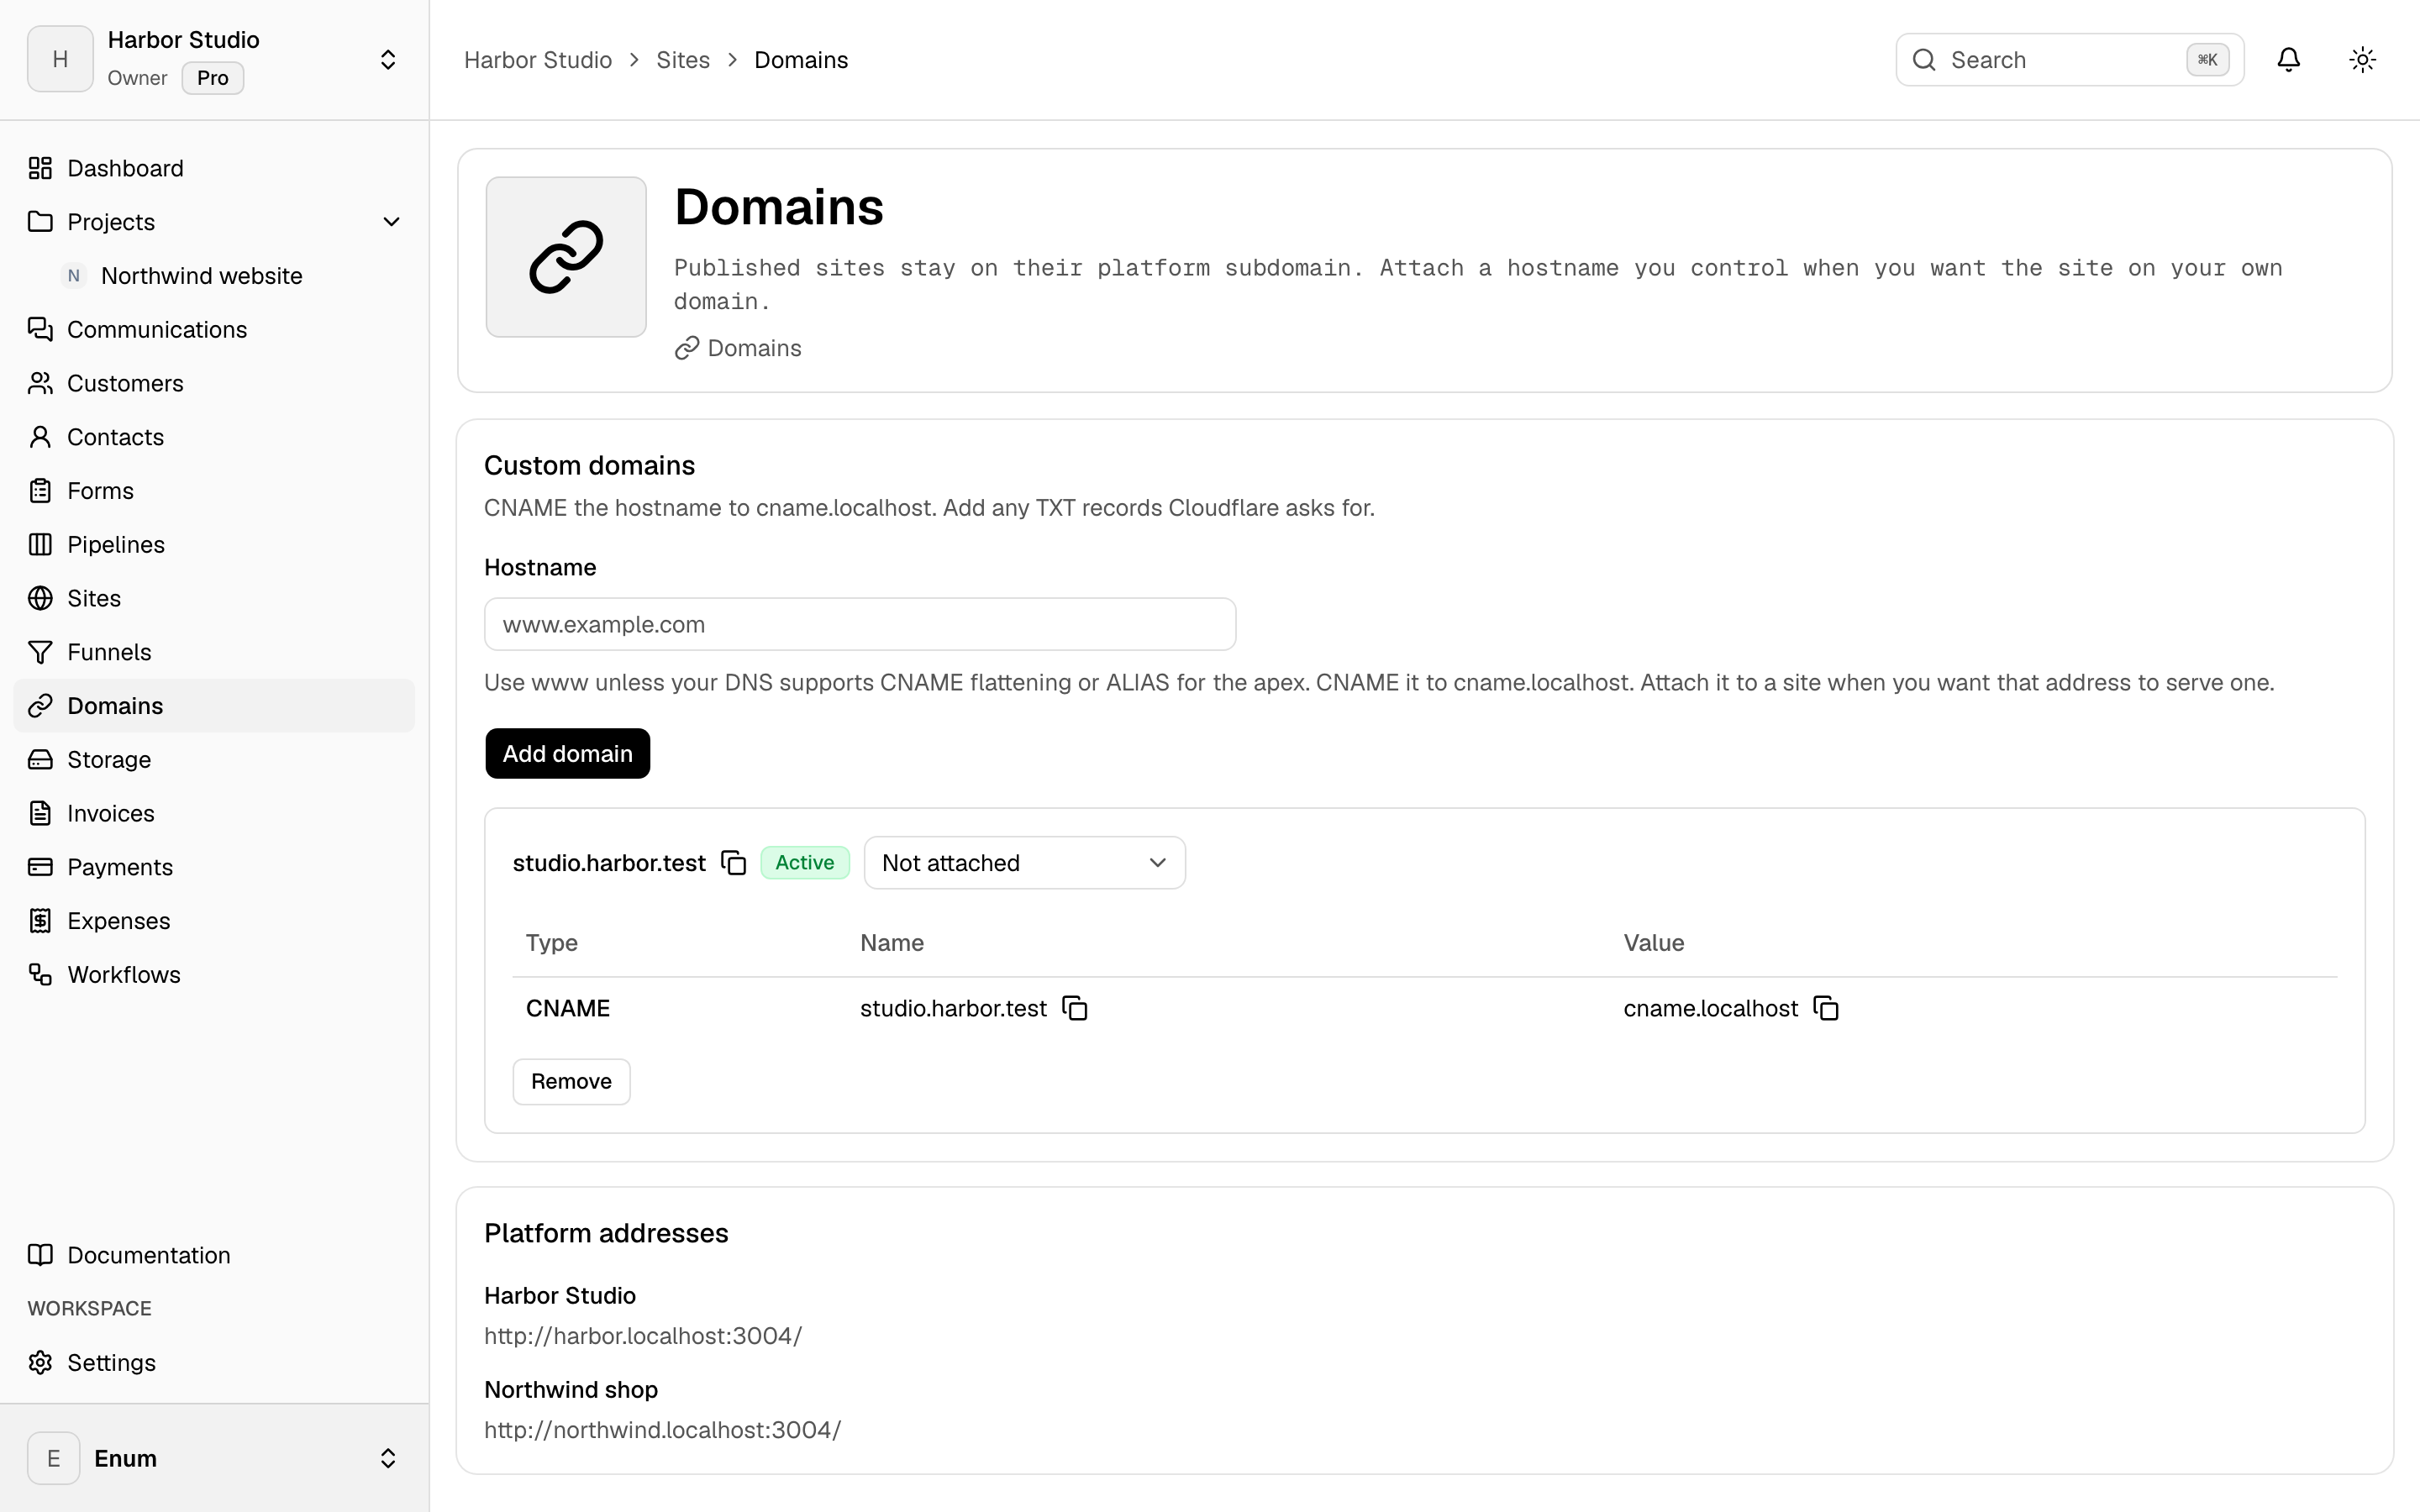Click the http://harbor.localhost:3004/ address

(643, 1336)
